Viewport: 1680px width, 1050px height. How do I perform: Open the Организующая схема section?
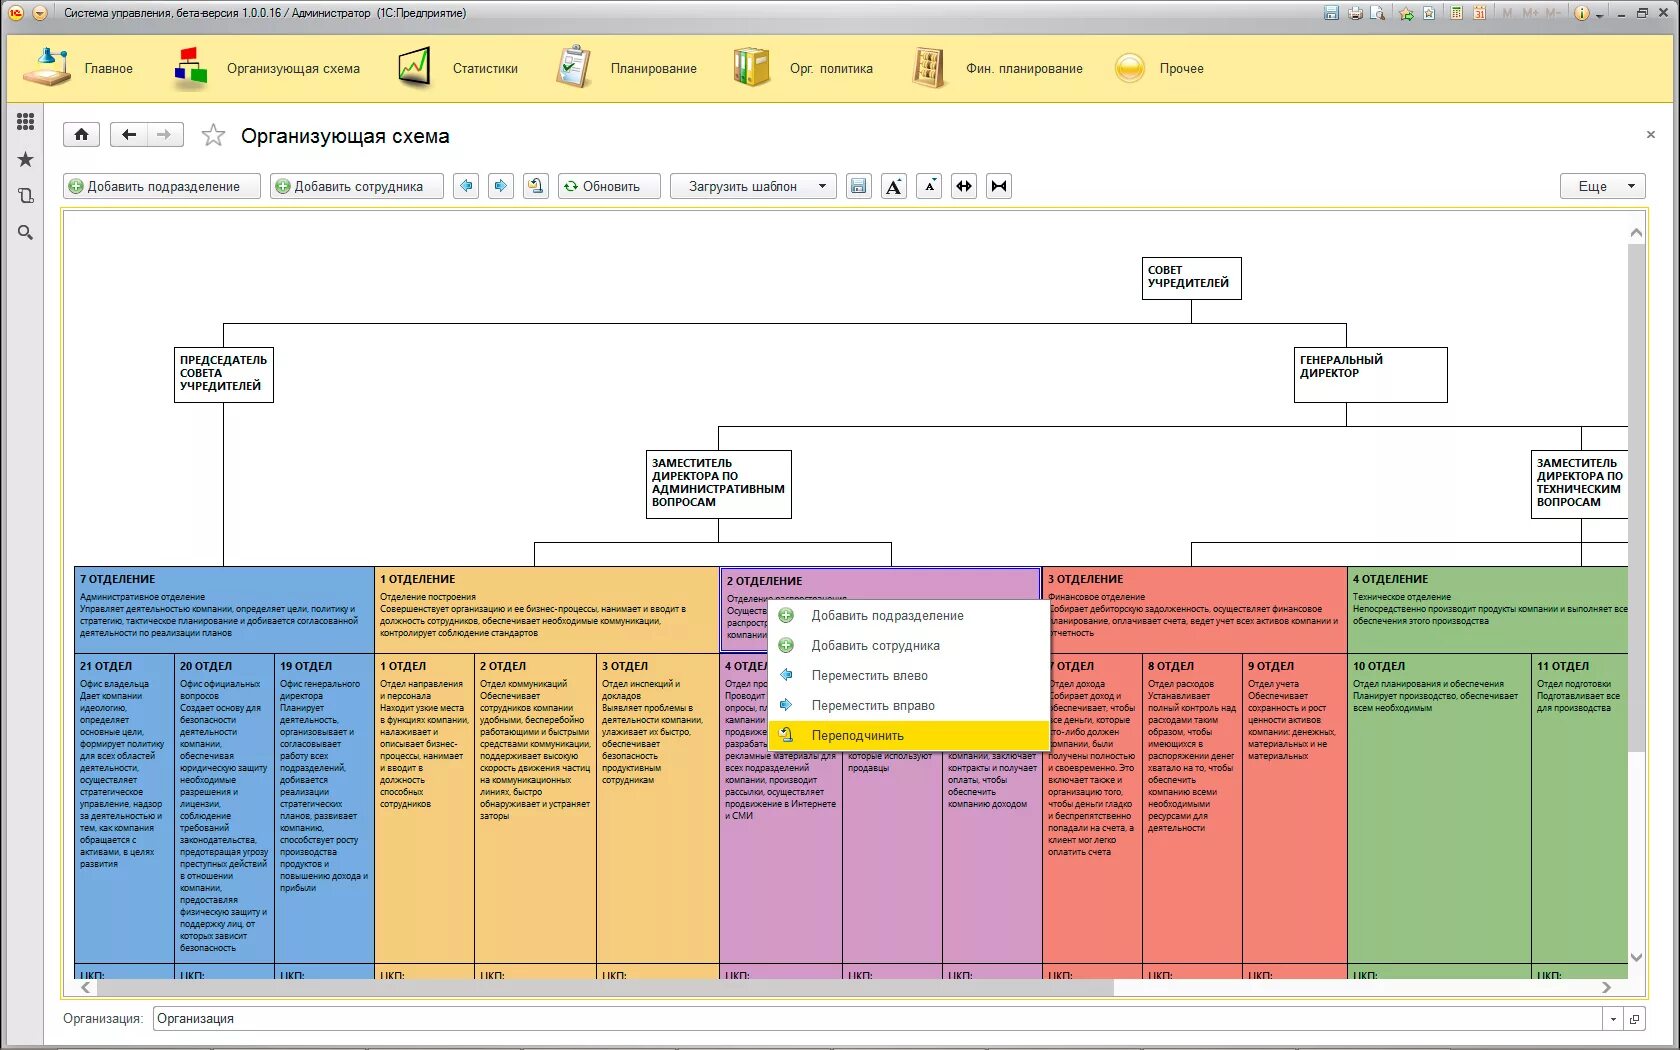(x=268, y=68)
